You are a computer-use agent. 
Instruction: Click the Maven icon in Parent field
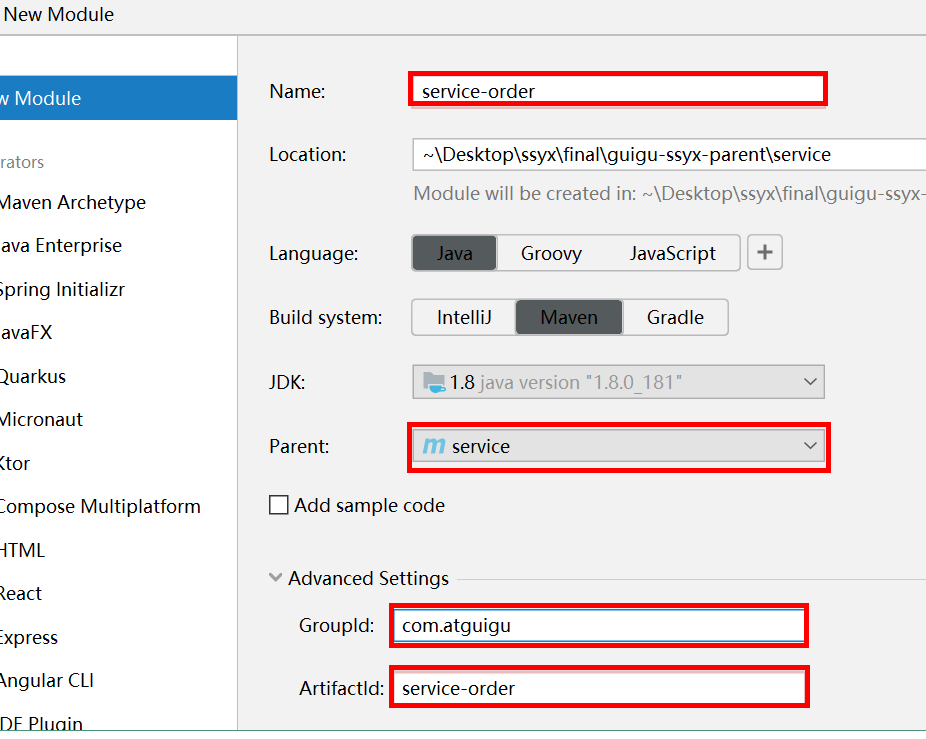[433, 447]
